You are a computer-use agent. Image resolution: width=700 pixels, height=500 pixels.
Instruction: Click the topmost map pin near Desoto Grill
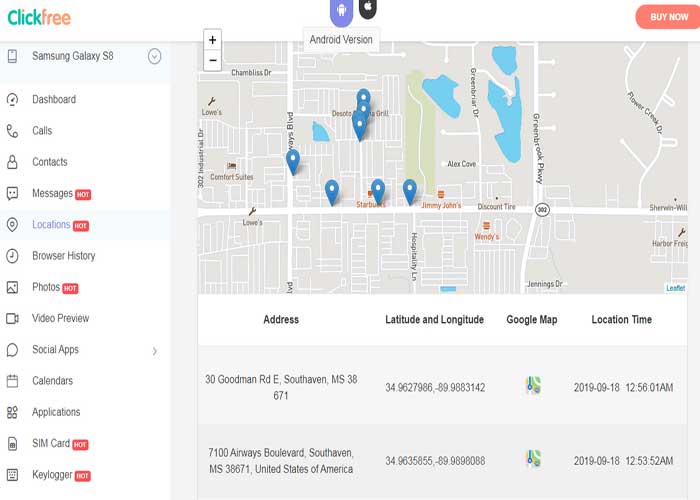[x=363, y=96]
